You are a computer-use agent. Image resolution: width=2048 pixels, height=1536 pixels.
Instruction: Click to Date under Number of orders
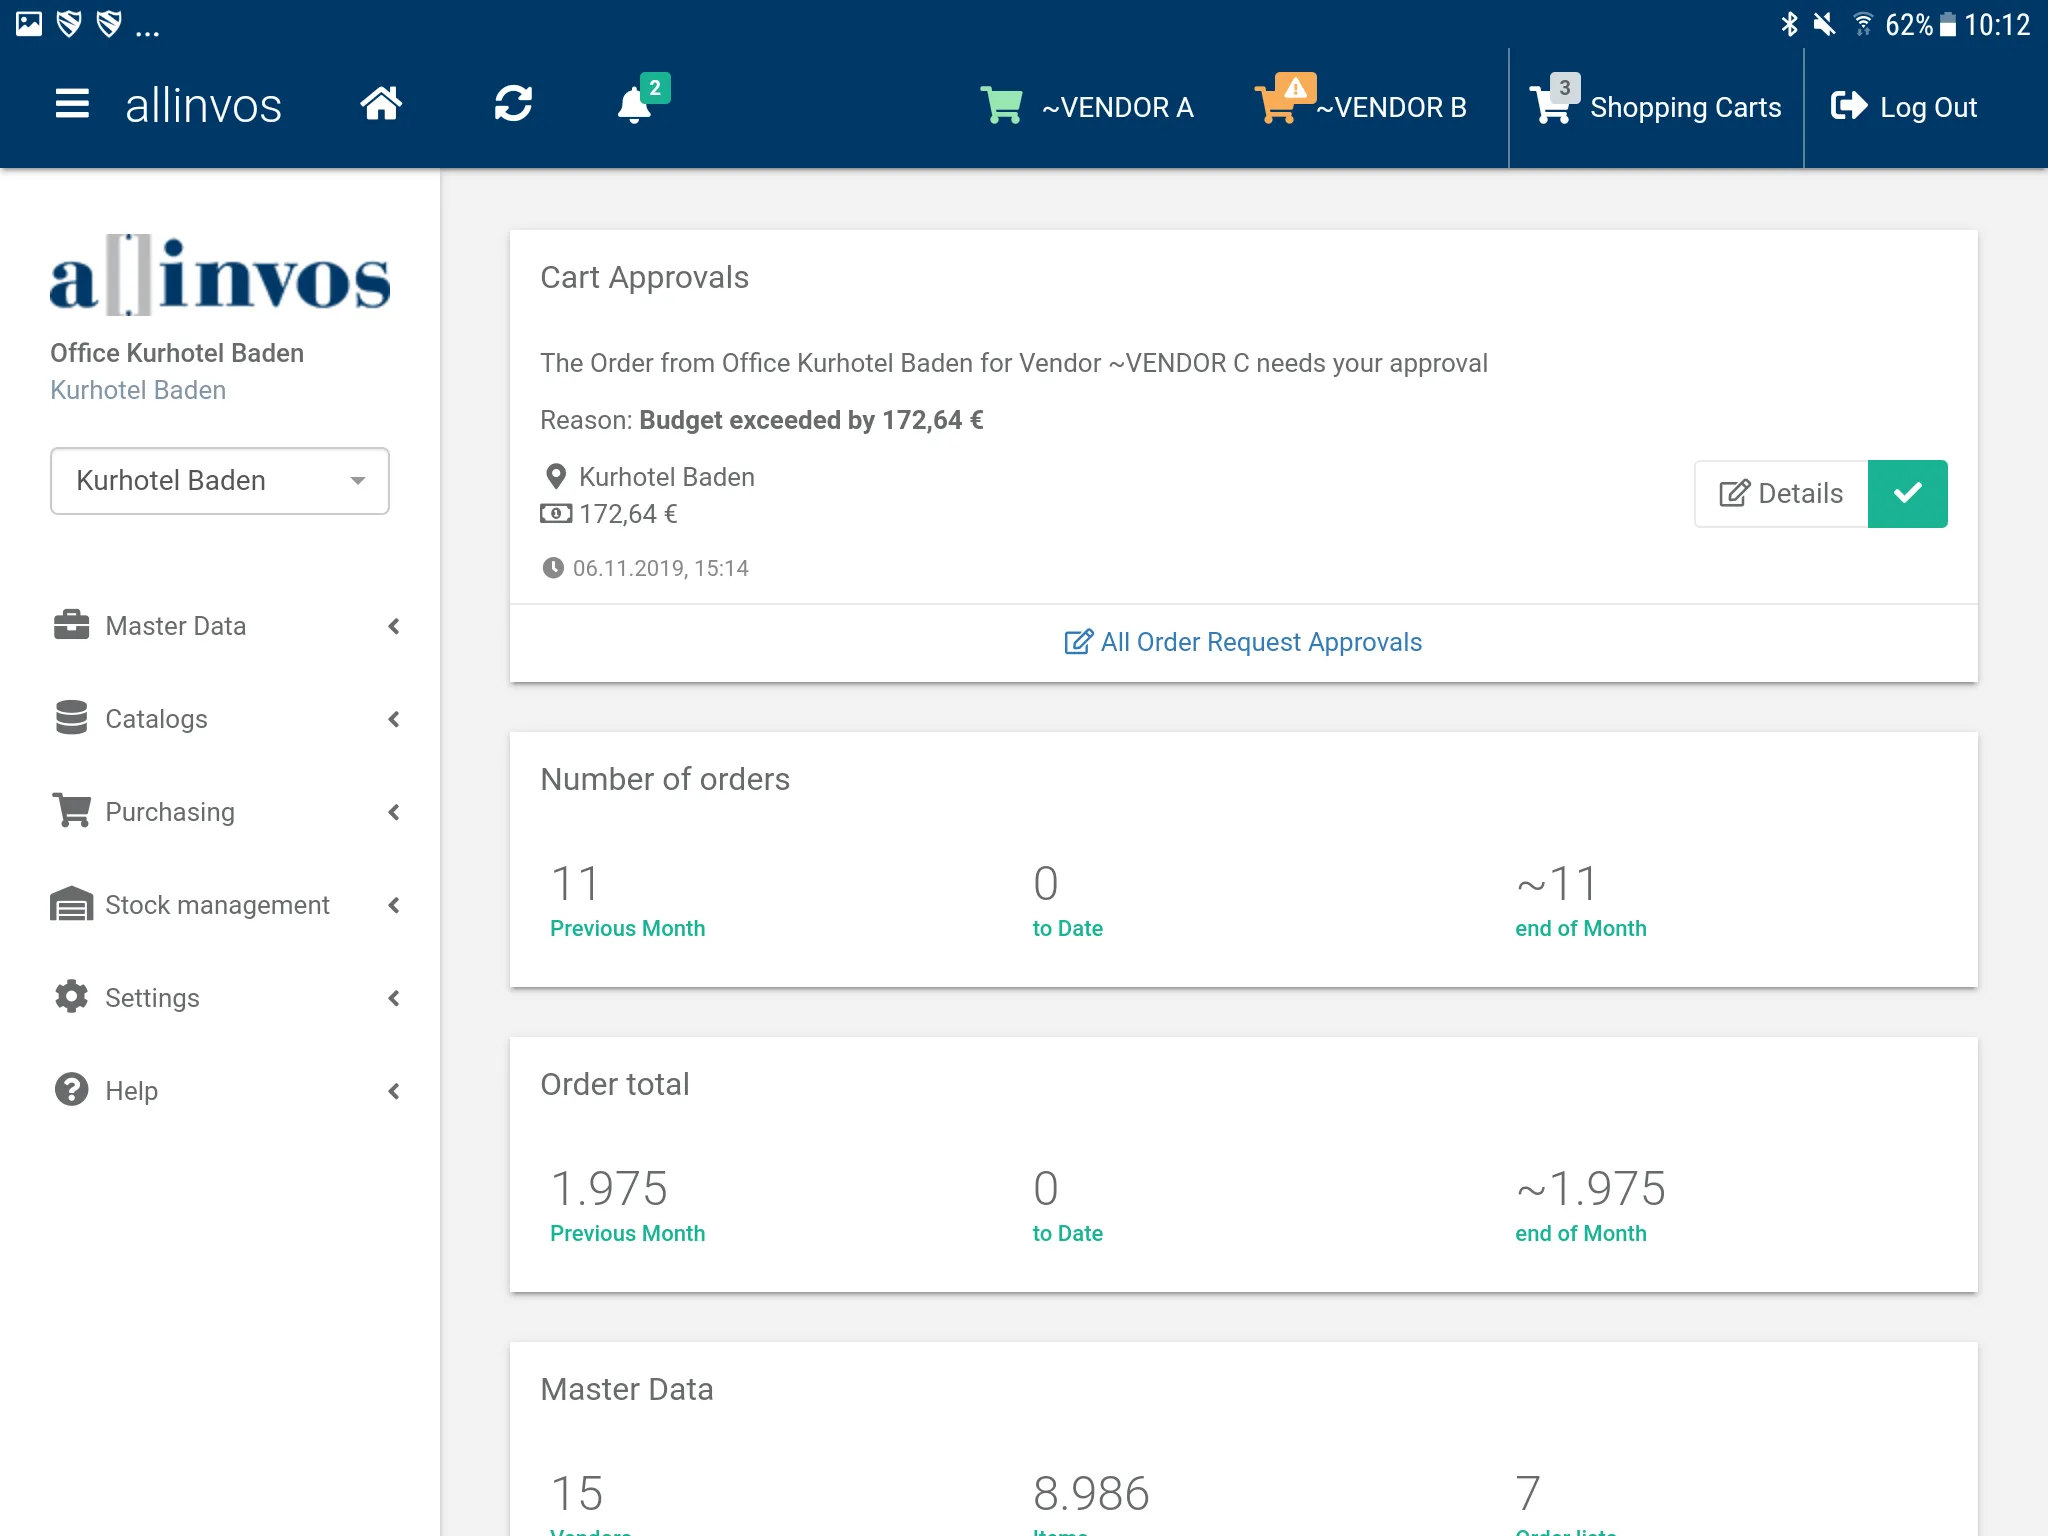[x=1067, y=928]
